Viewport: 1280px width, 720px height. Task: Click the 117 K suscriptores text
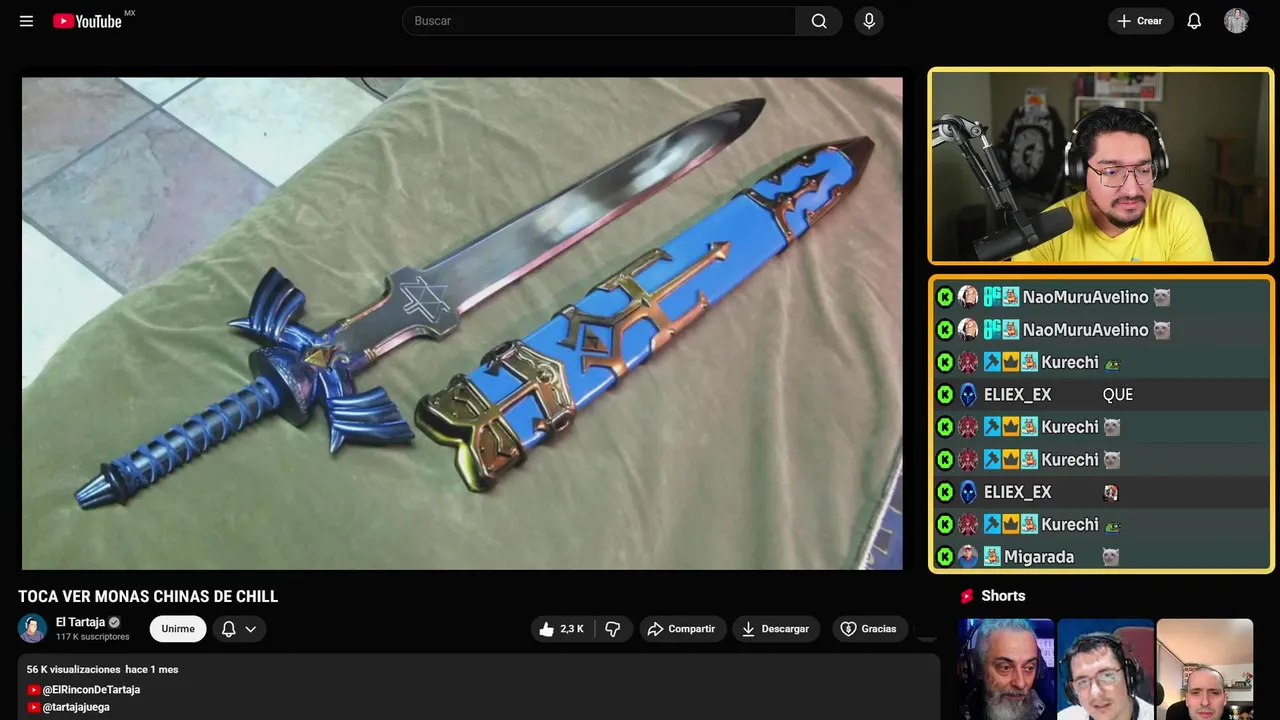[93, 637]
